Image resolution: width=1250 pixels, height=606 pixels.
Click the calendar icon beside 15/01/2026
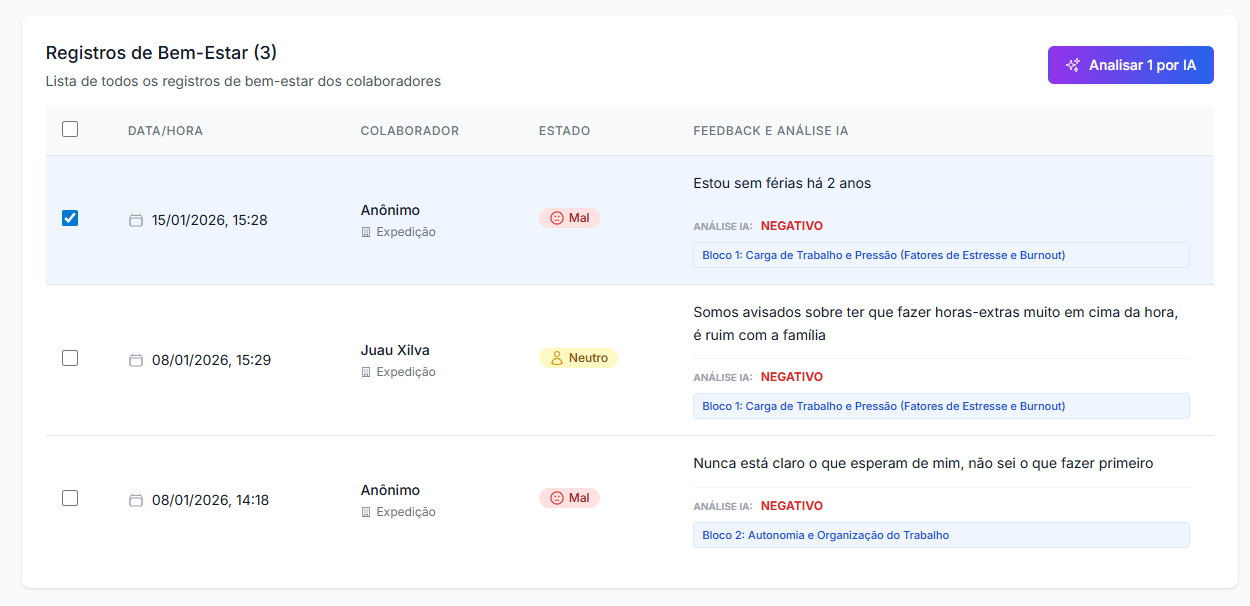point(136,220)
